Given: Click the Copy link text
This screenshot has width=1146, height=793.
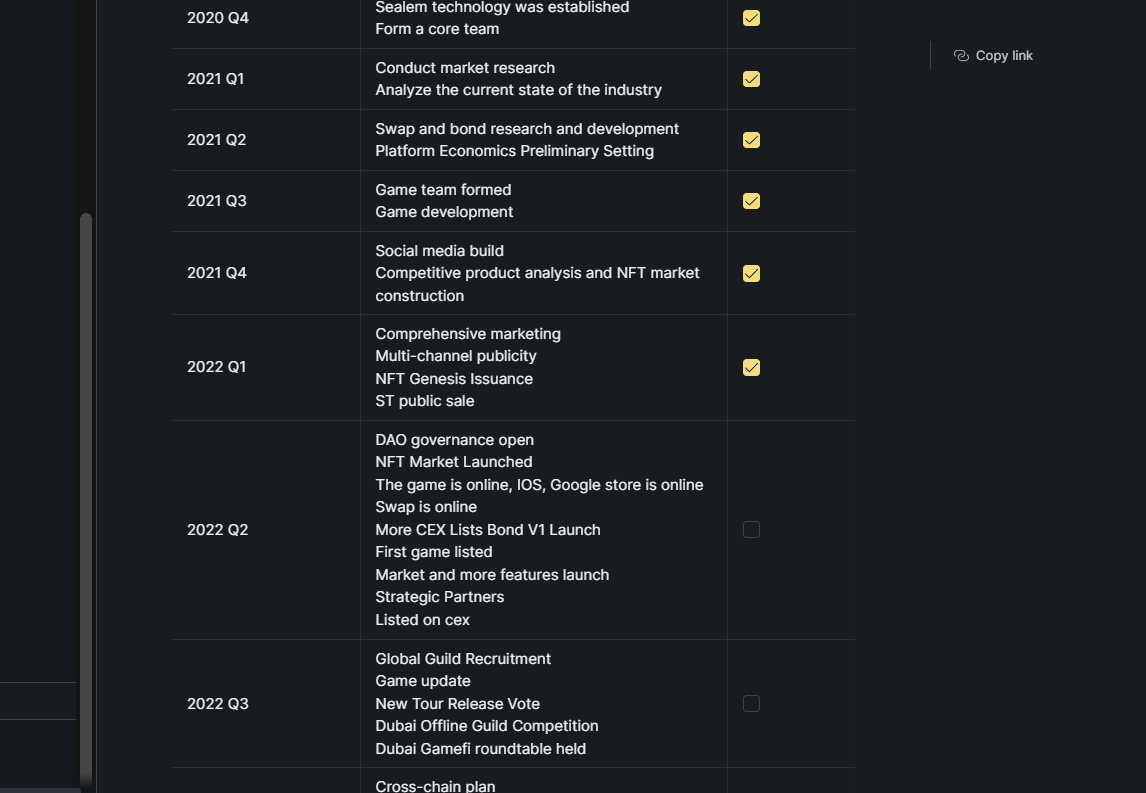Looking at the screenshot, I should pos(1004,56).
